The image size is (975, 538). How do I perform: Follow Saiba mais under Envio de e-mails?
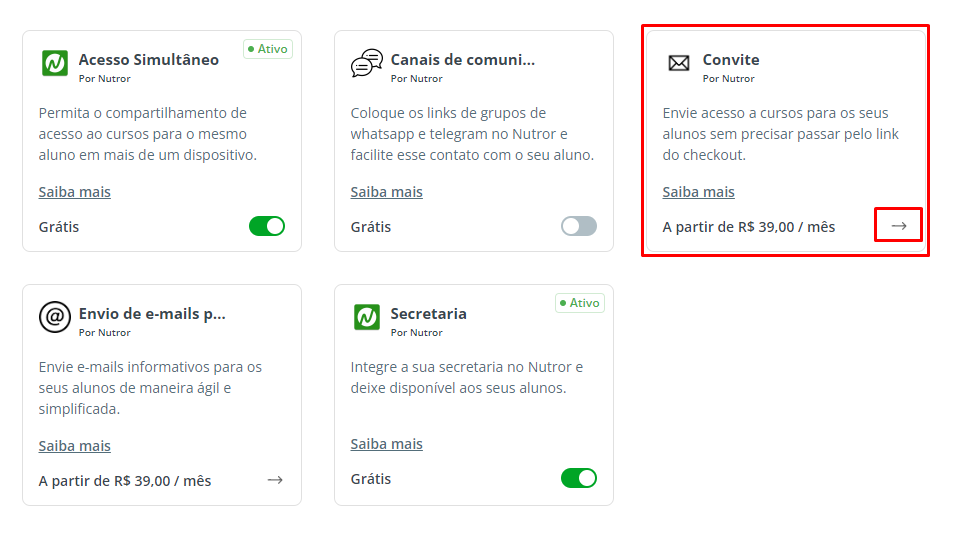click(x=75, y=446)
